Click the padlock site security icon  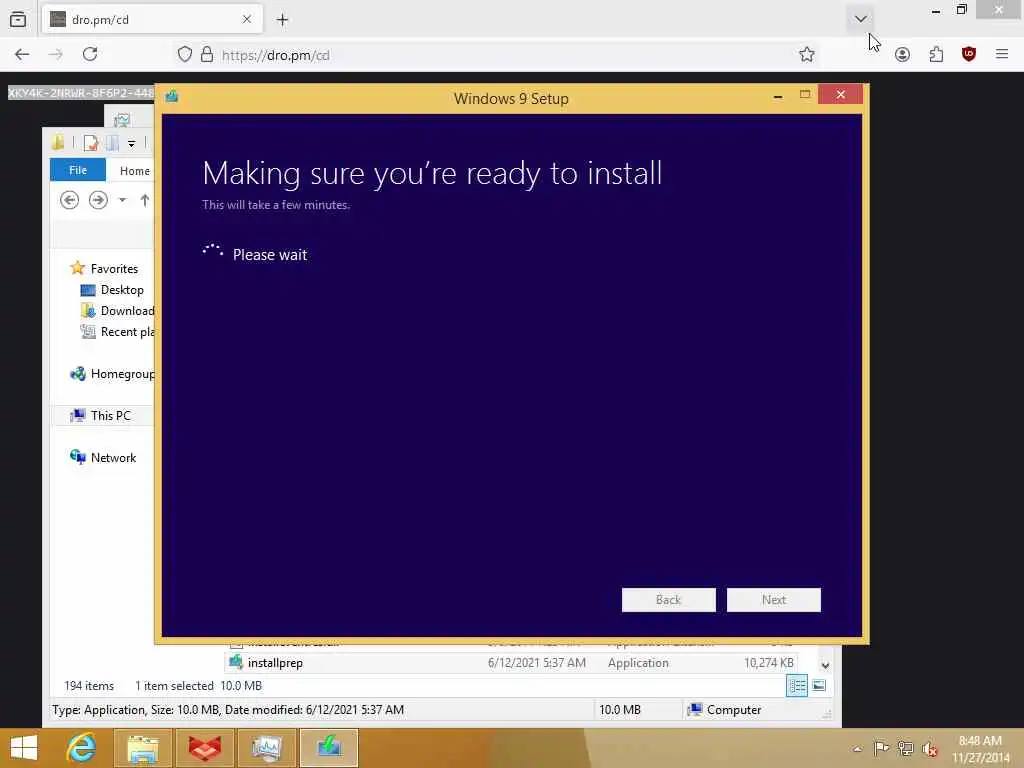pyautogui.click(x=207, y=54)
